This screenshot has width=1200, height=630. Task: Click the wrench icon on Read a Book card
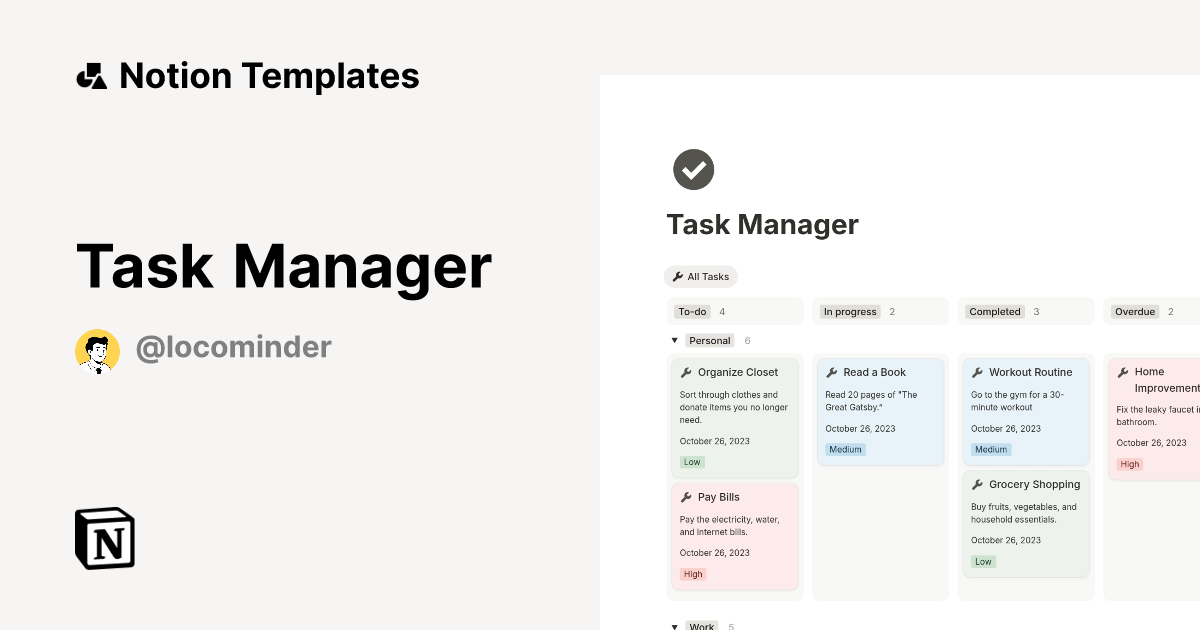(831, 371)
